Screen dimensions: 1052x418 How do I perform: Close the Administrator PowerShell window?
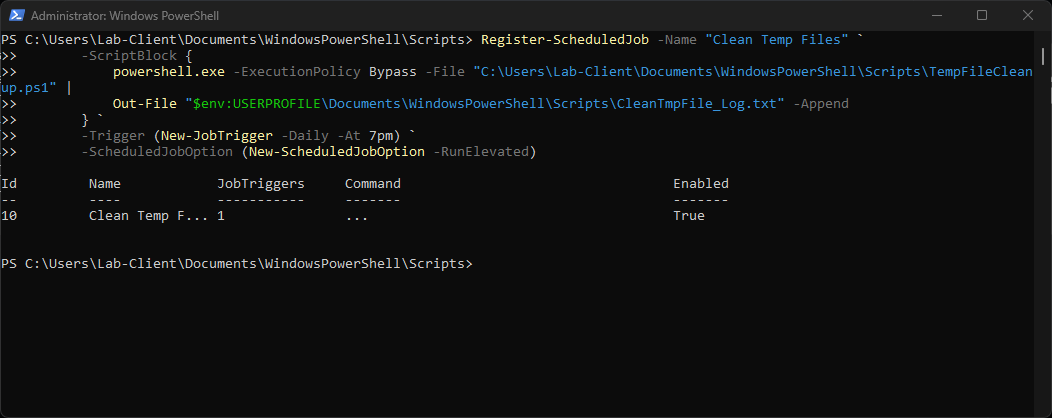pos(1028,15)
